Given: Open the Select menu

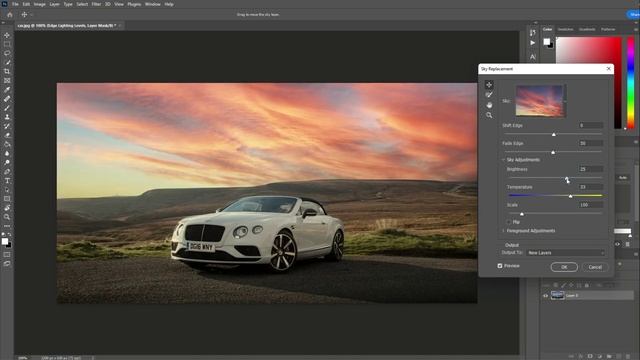Looking at the screenshot, I should 82,4.
